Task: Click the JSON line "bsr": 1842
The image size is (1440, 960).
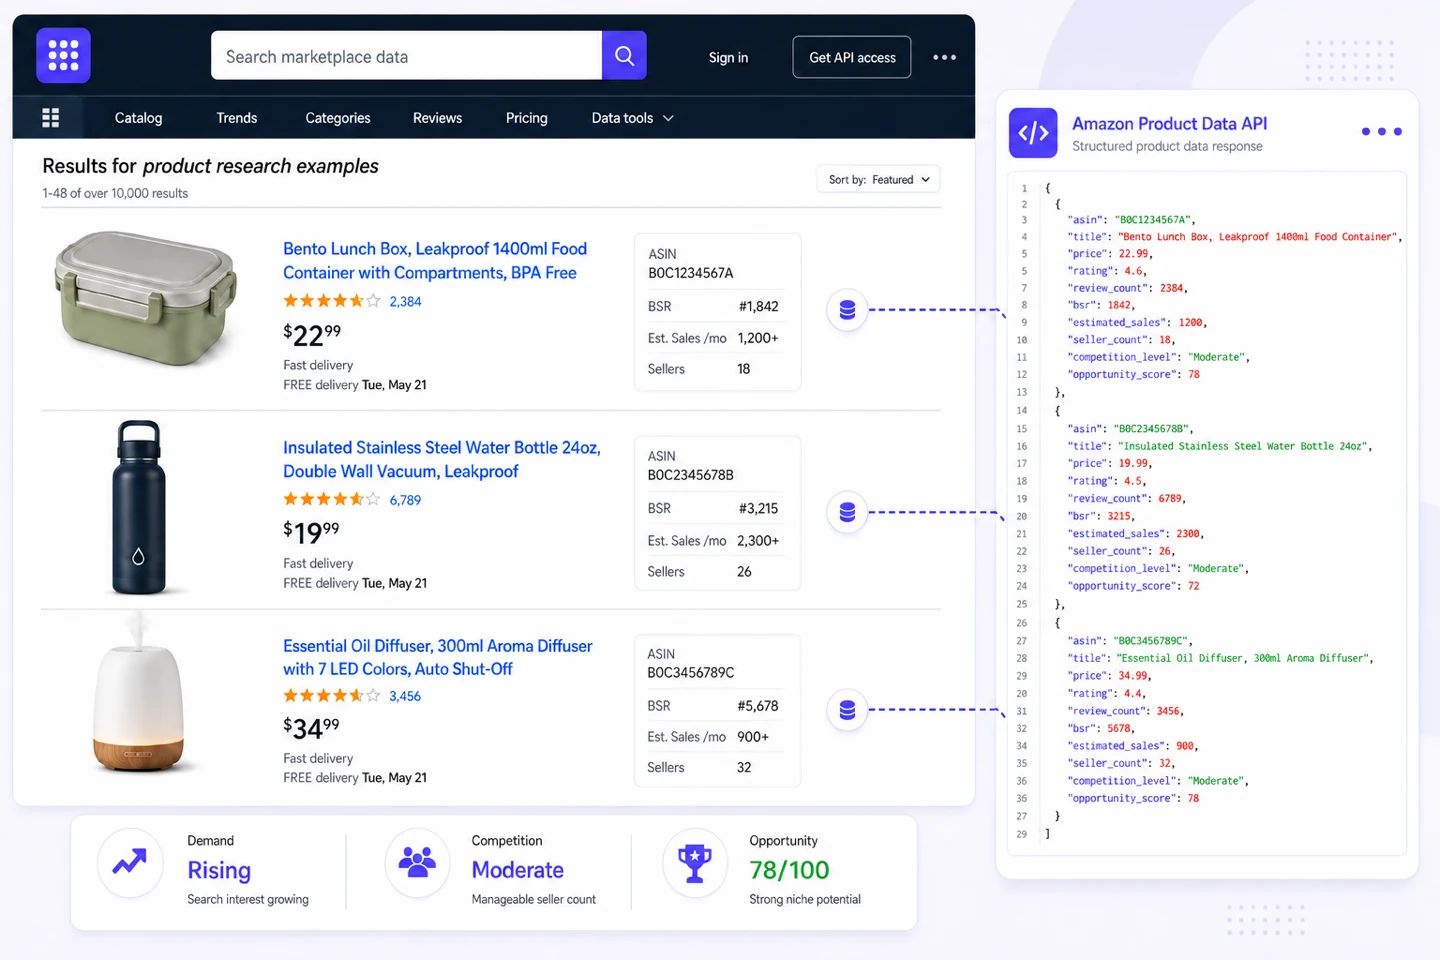Action: [1102, 305]
